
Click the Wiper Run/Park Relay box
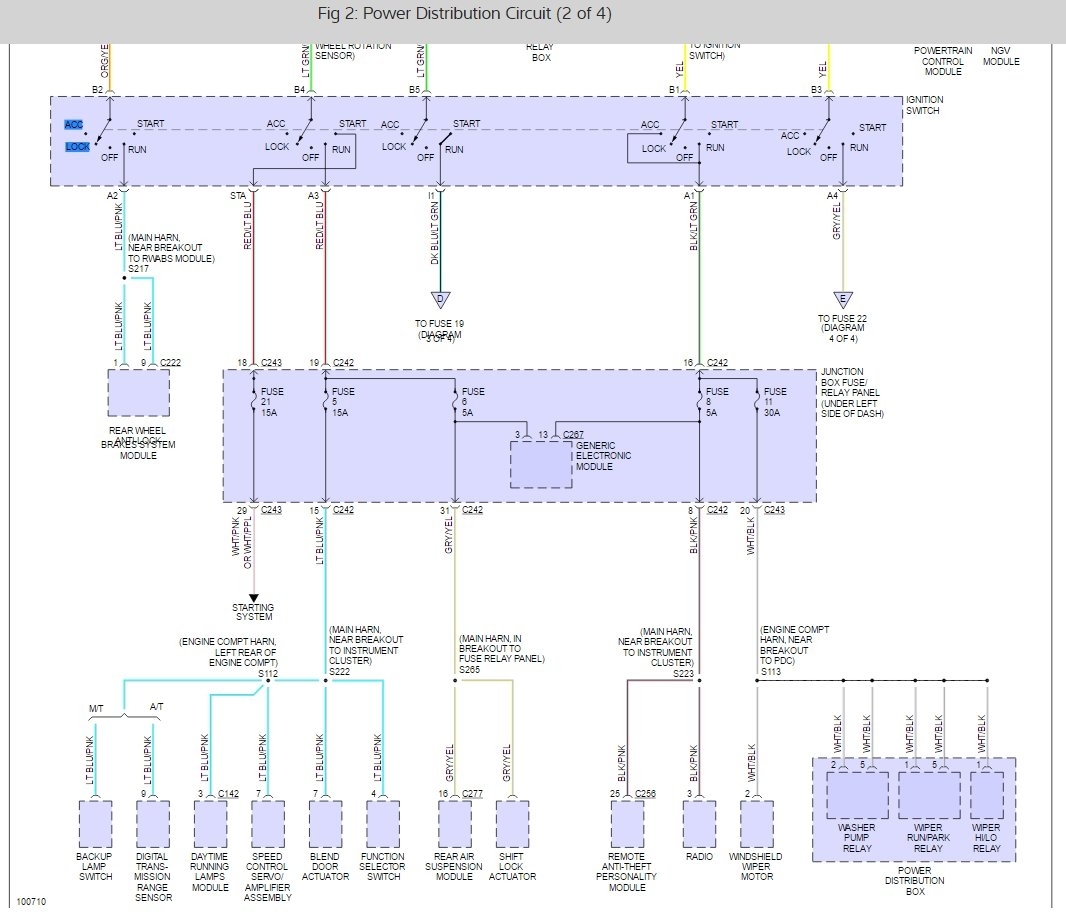click(929, 795)
